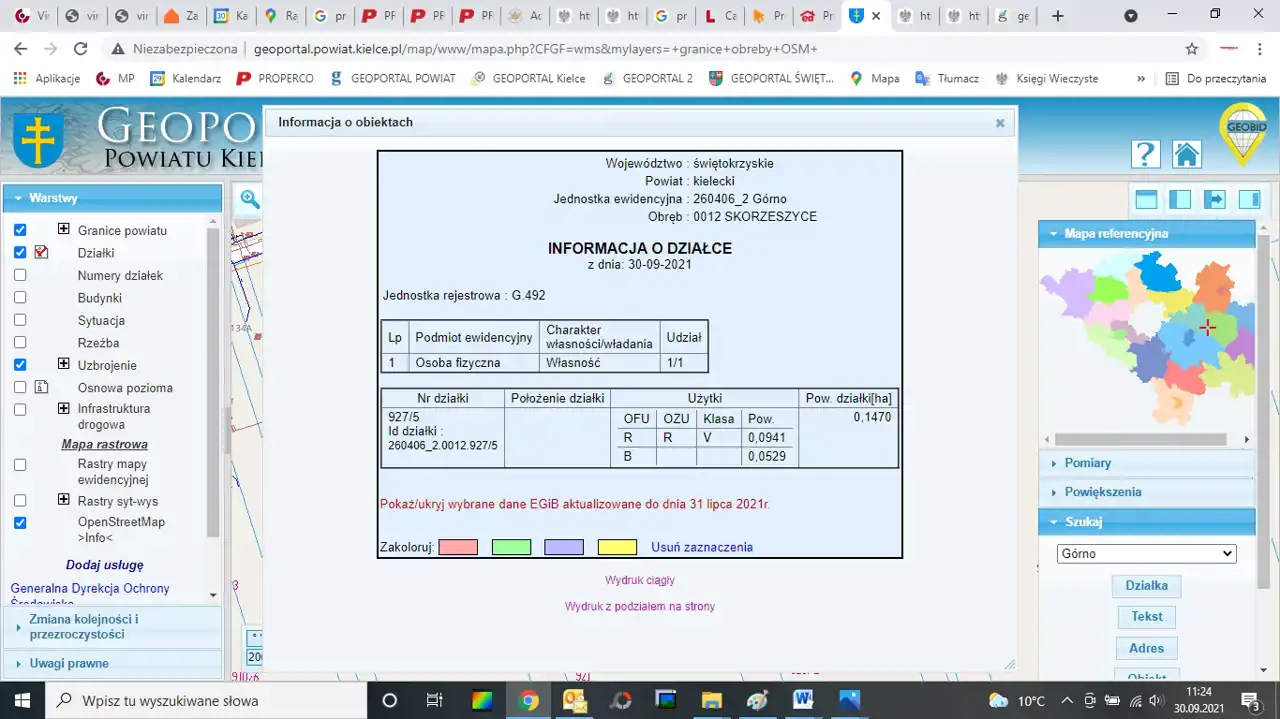
Task: Select the full-width map layout icon
Action: [x=1145, y=199]
